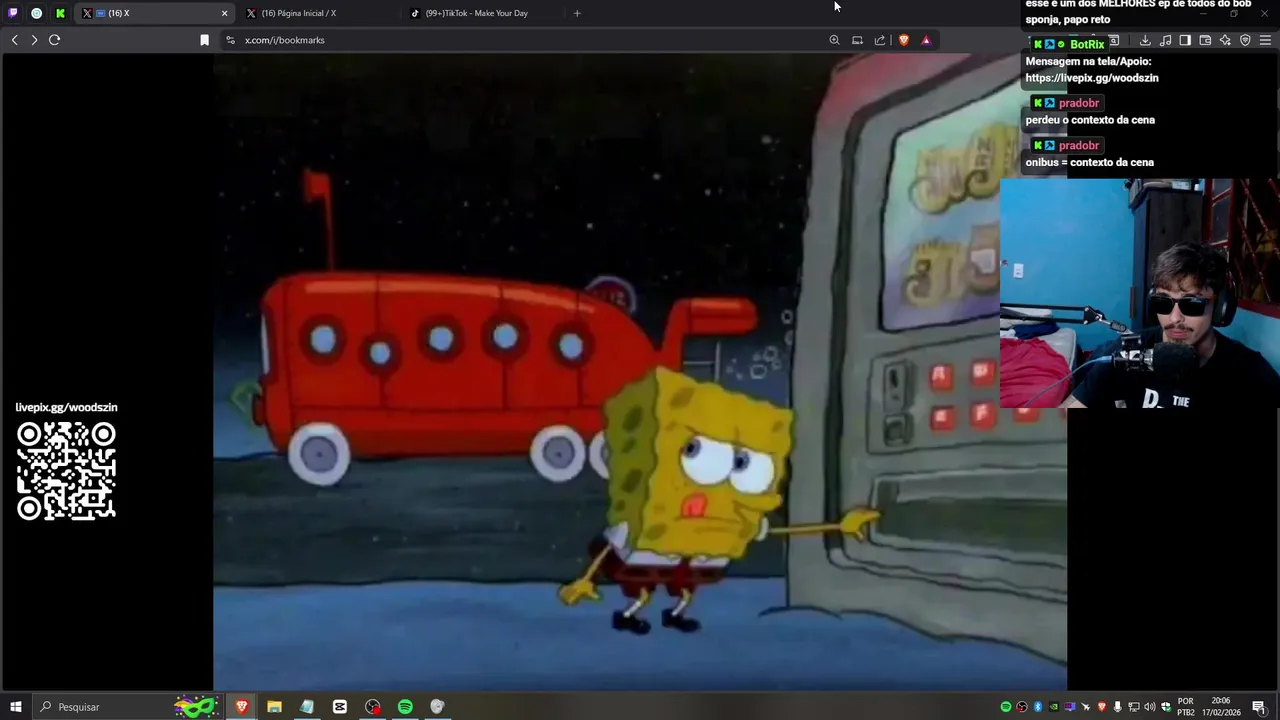Switch to the TikTok - Make Your Day tab

point(483,13)
